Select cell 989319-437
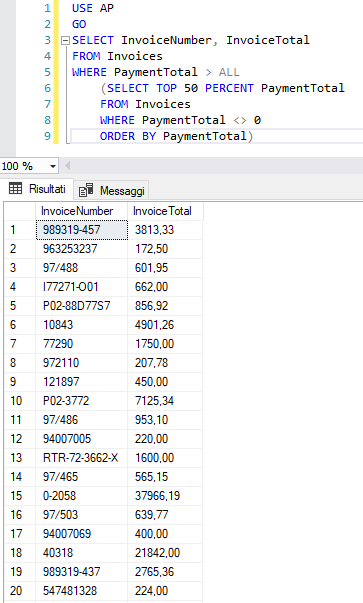 click(x=82, y=572)
